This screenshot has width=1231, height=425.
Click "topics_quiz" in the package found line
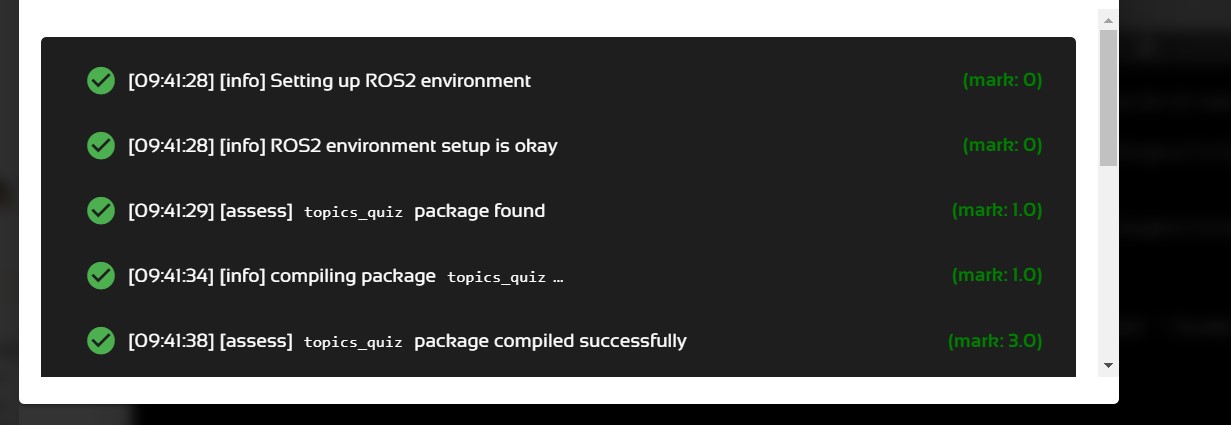click(x=353, y=212)
